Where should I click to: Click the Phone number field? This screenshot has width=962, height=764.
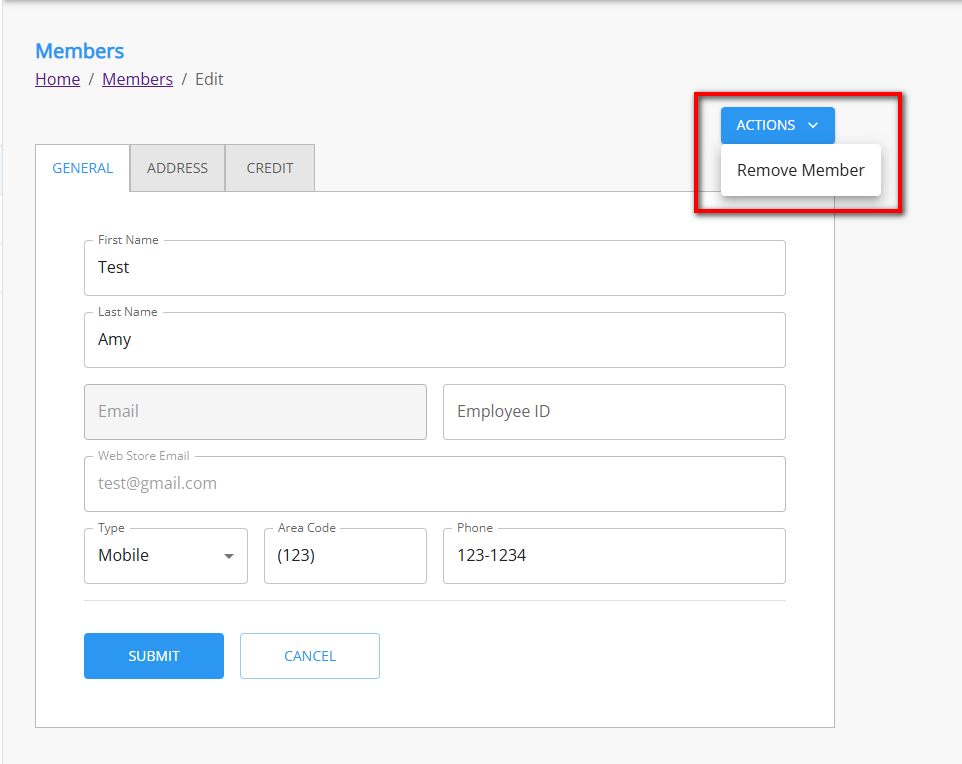(613, 556)
